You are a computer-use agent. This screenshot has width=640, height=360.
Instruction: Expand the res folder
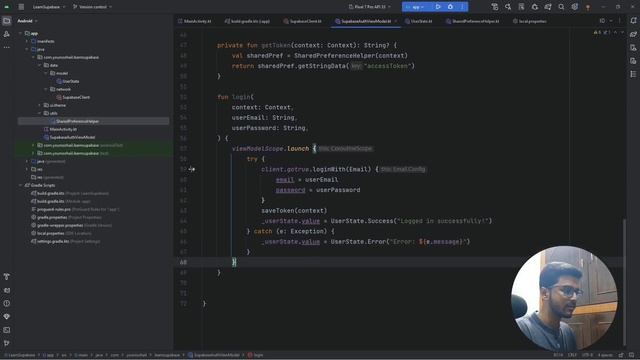(27, 169)
